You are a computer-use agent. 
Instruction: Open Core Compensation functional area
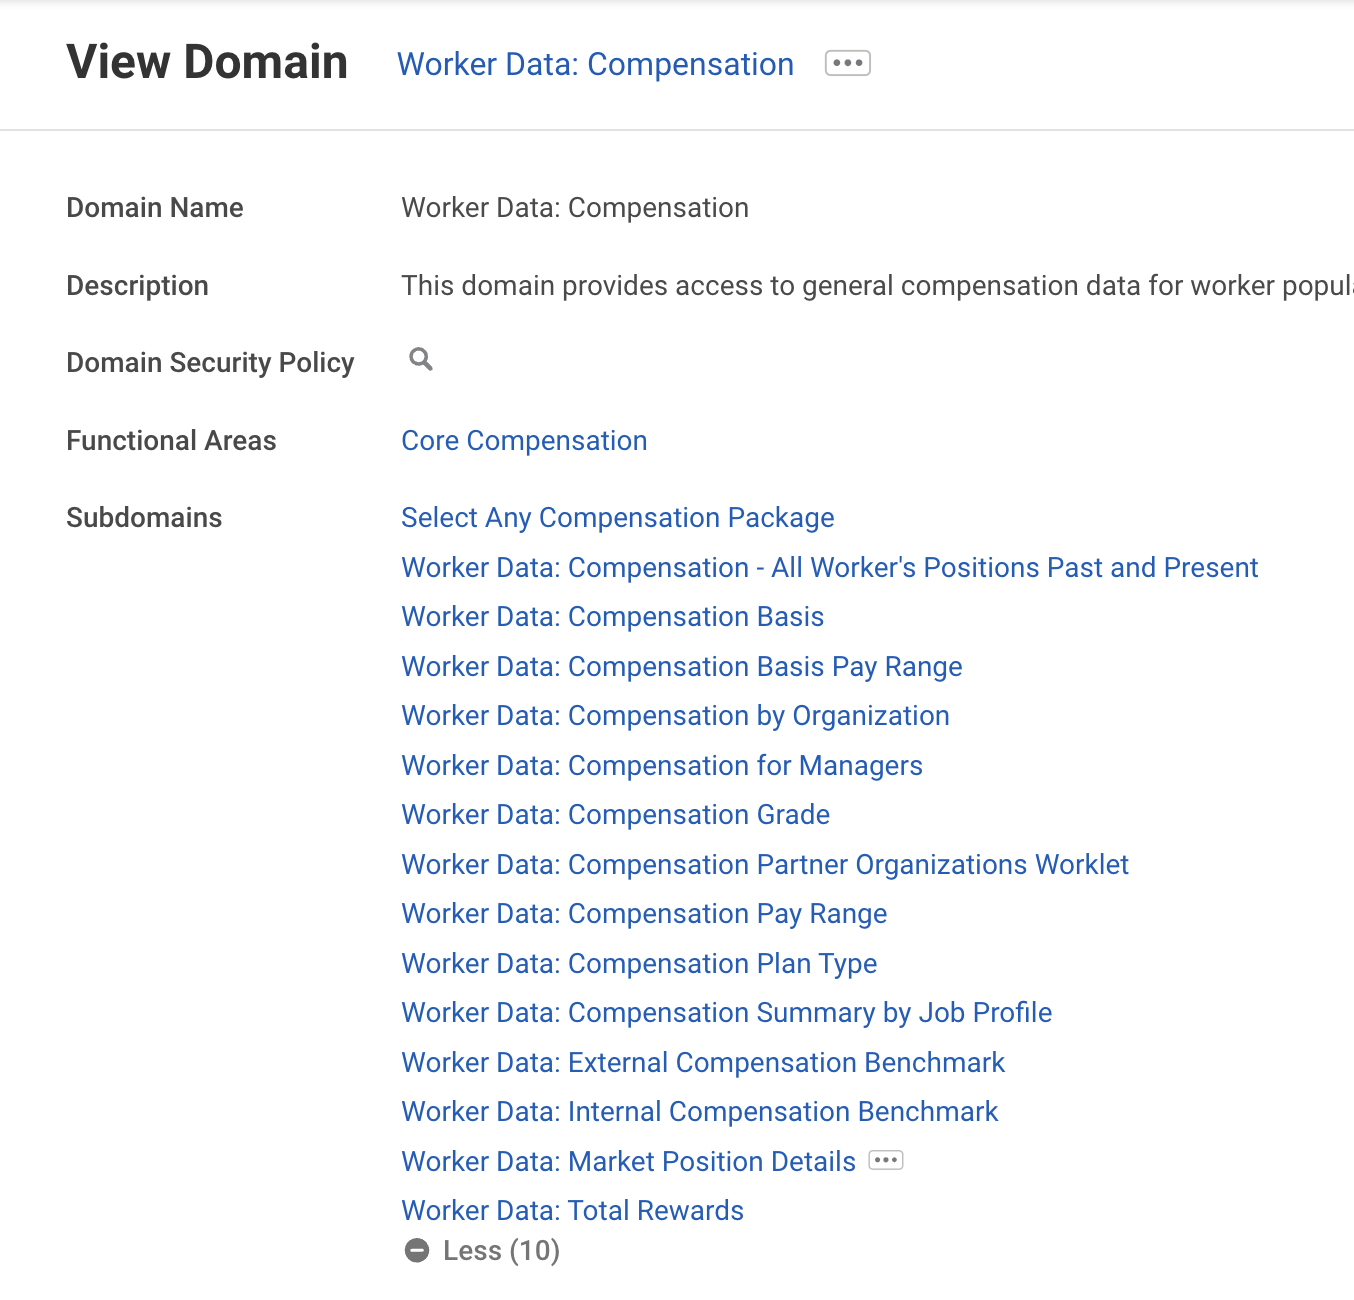(x=524, y=441)
